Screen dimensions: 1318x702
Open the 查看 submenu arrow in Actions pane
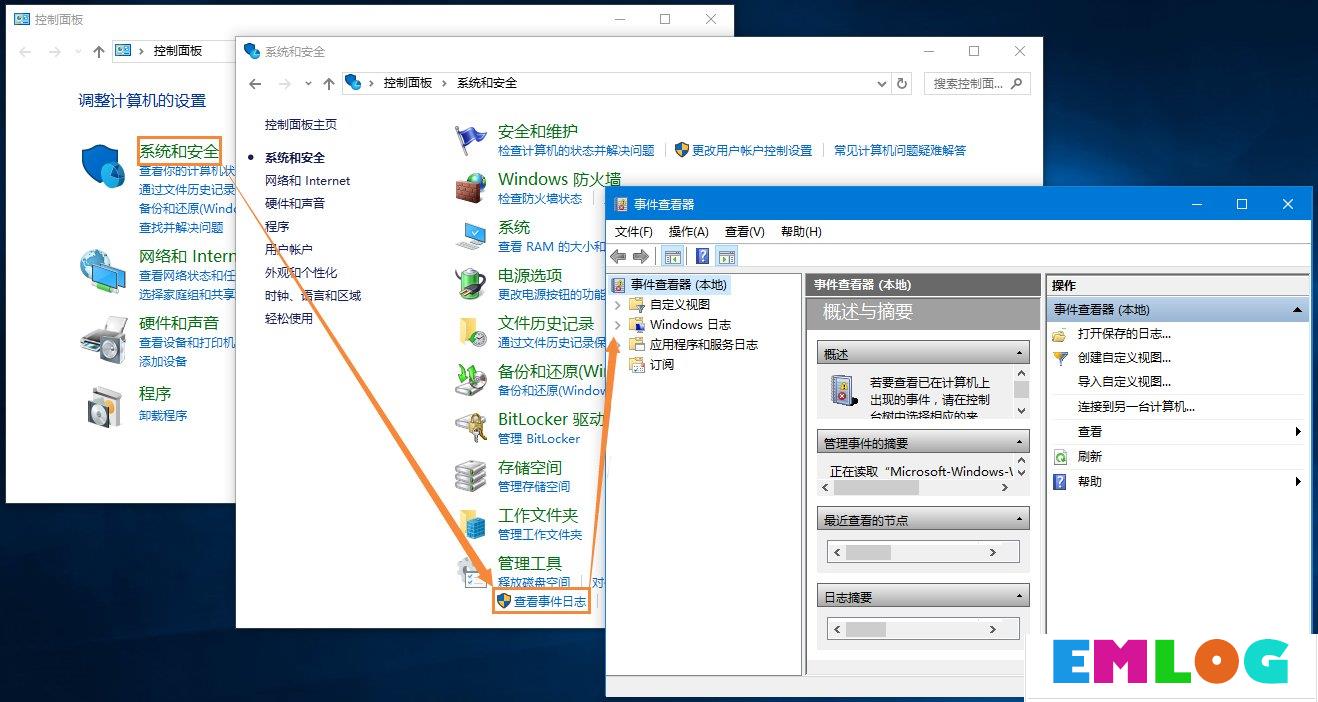(x=1298, y=432)
